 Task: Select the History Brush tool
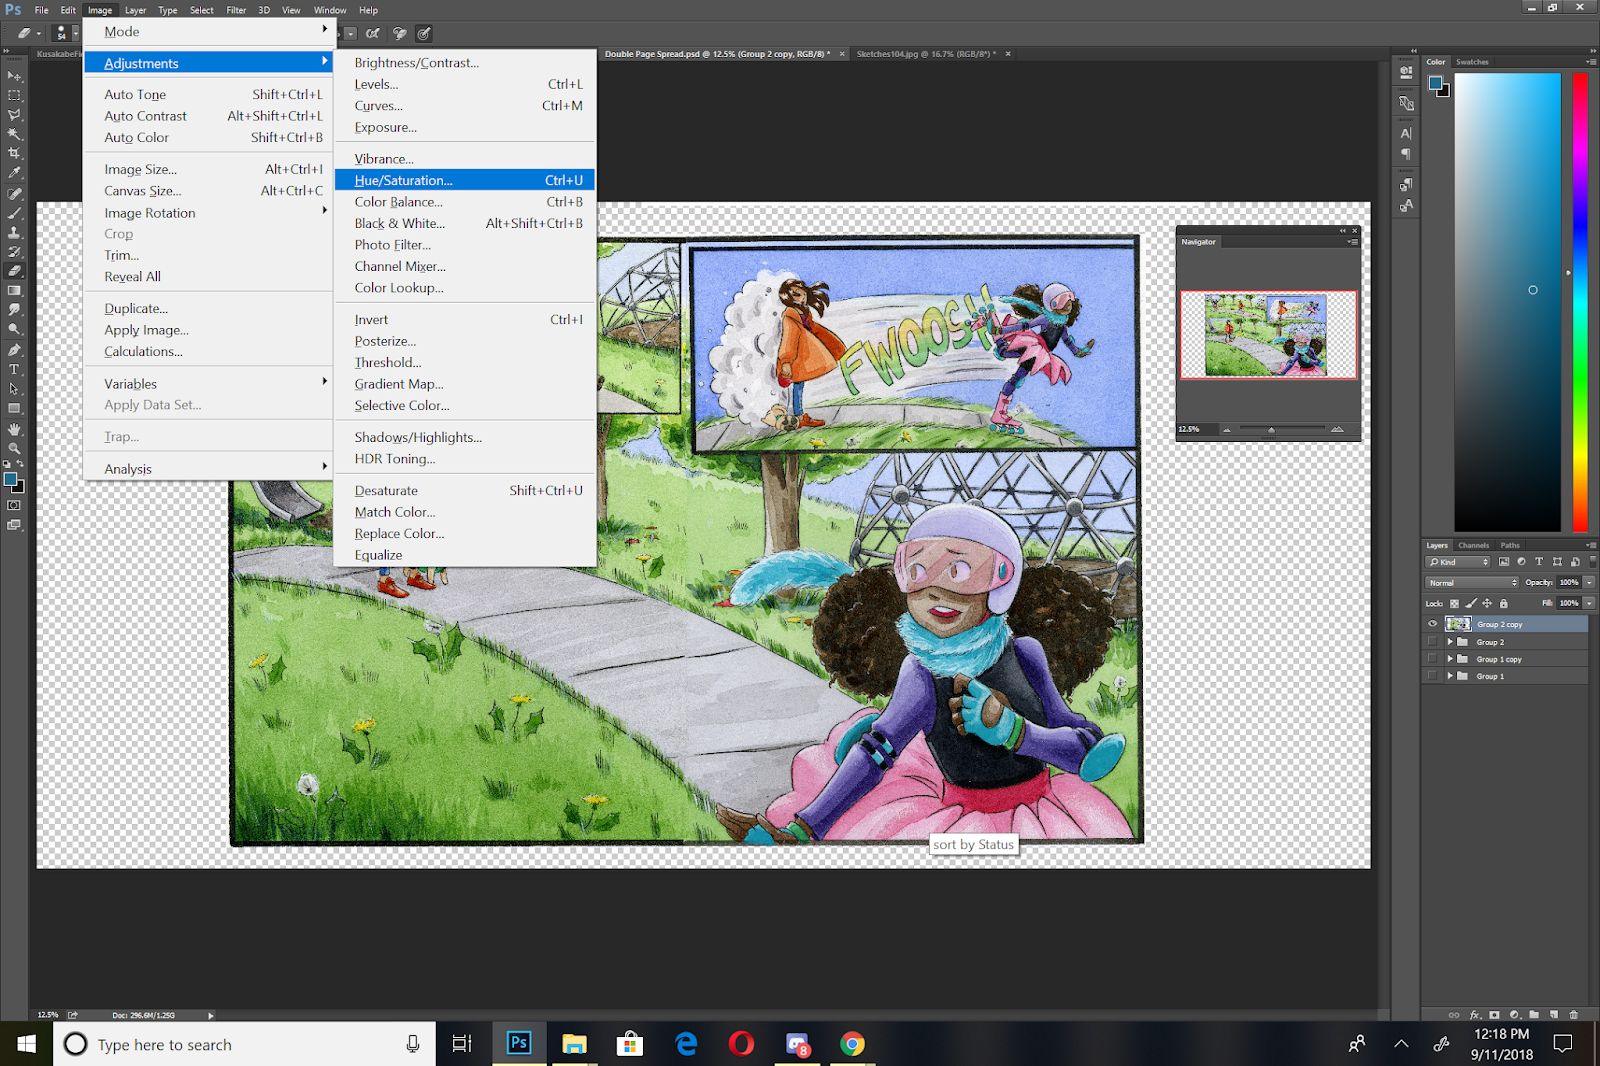point(14,252)
